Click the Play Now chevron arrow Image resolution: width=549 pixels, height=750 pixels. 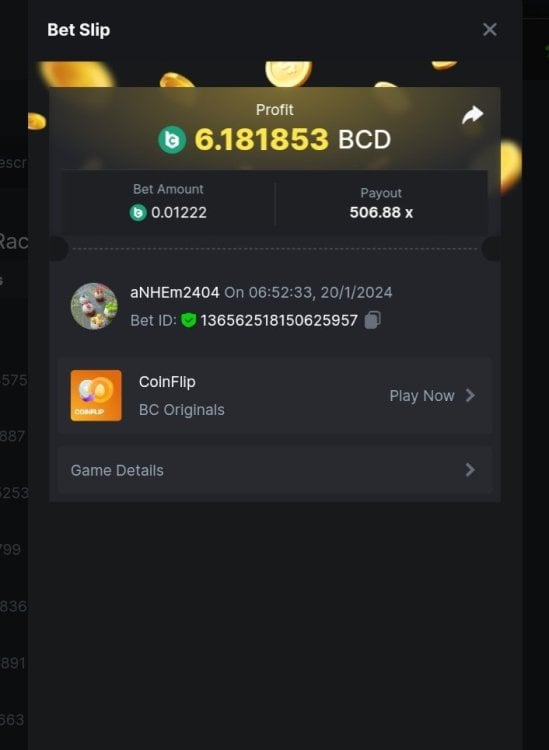(470, 396)
